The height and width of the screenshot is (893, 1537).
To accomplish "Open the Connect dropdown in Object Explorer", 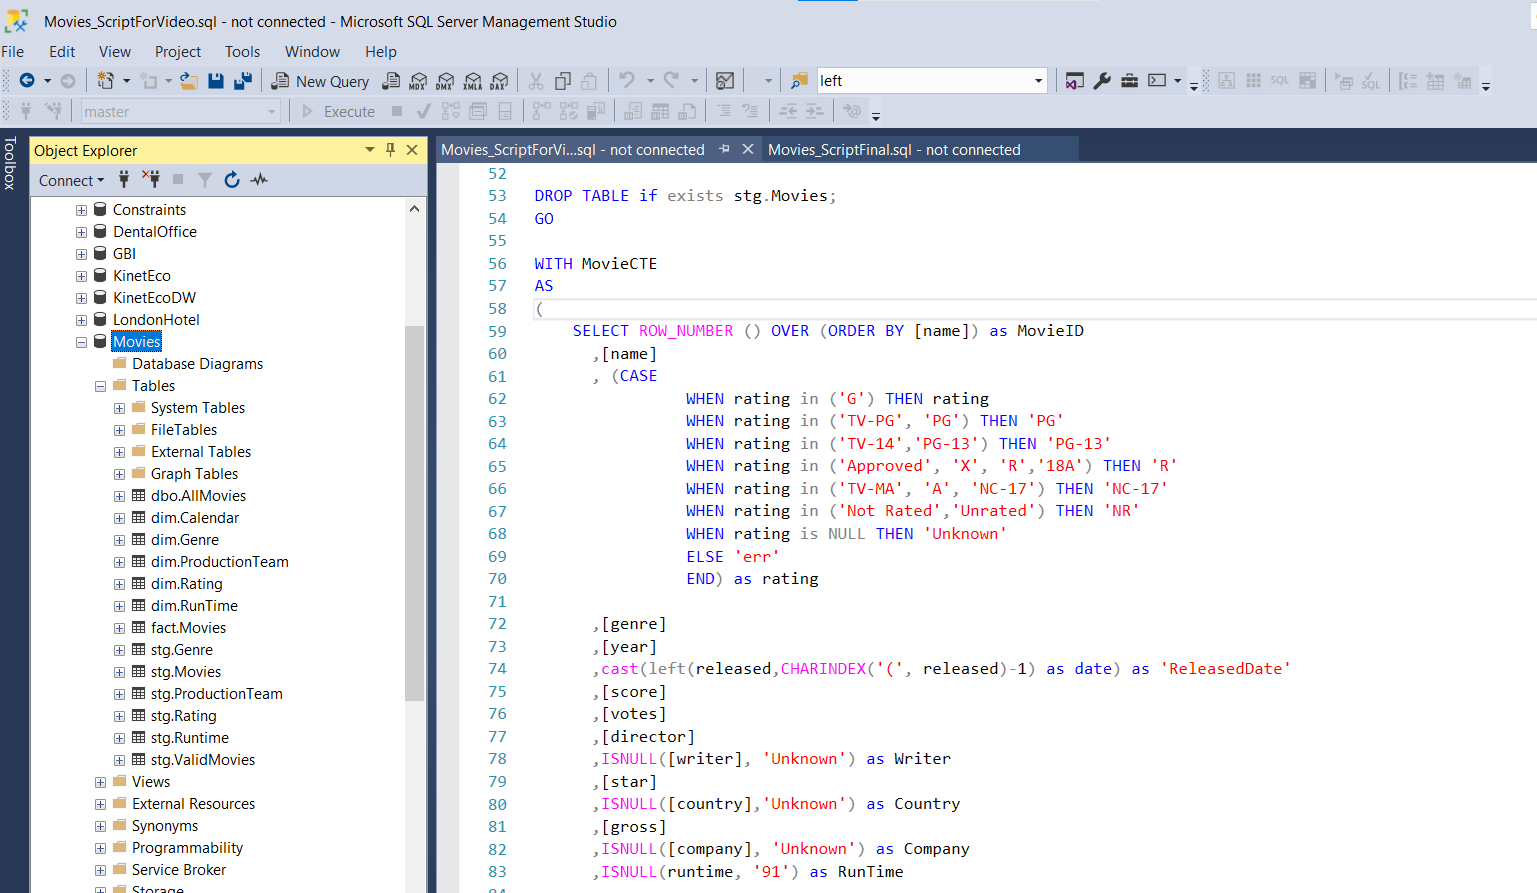I will 71,180.
